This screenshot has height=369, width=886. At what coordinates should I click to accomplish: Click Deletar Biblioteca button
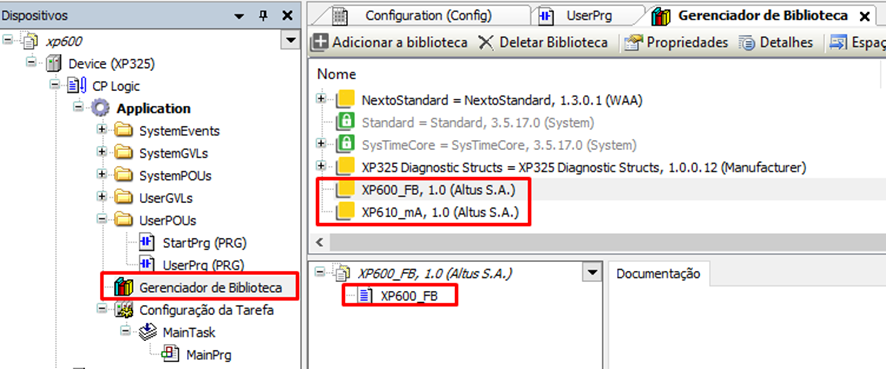tap(543, 42)
